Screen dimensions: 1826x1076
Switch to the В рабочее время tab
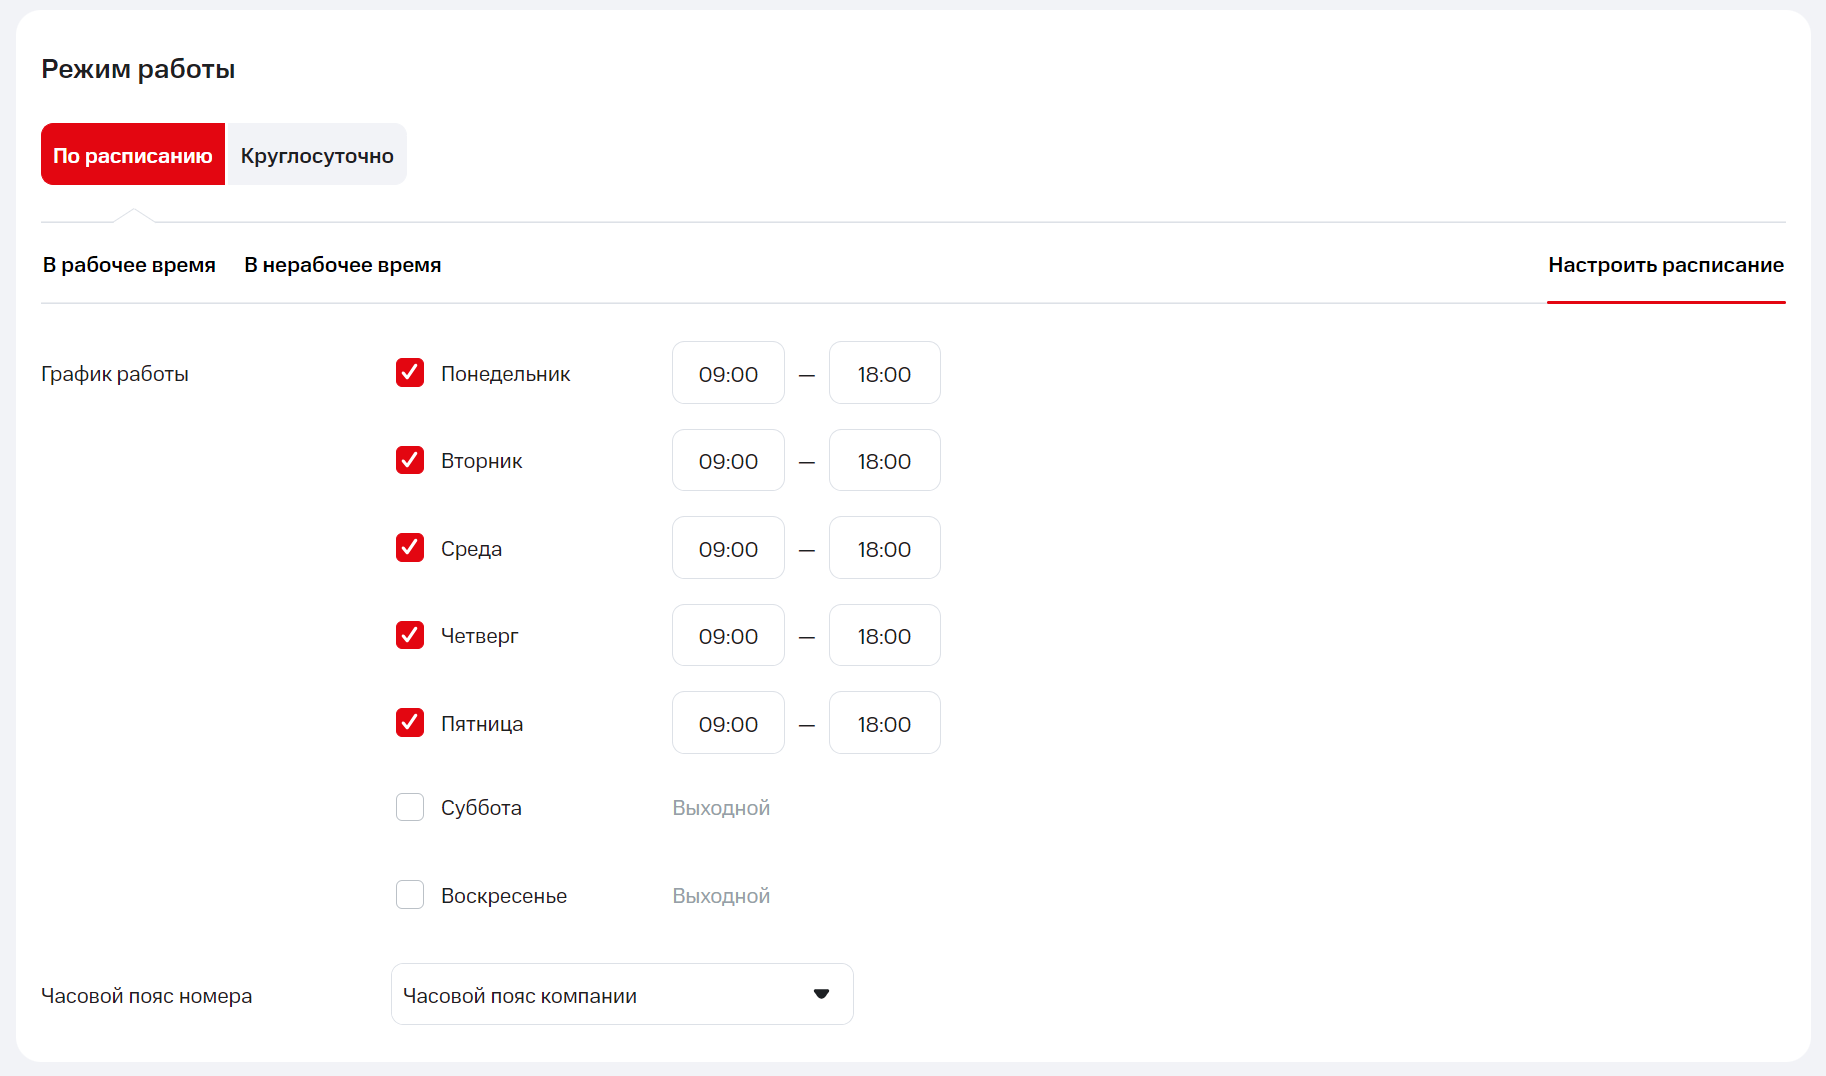[x=129, y=265]
